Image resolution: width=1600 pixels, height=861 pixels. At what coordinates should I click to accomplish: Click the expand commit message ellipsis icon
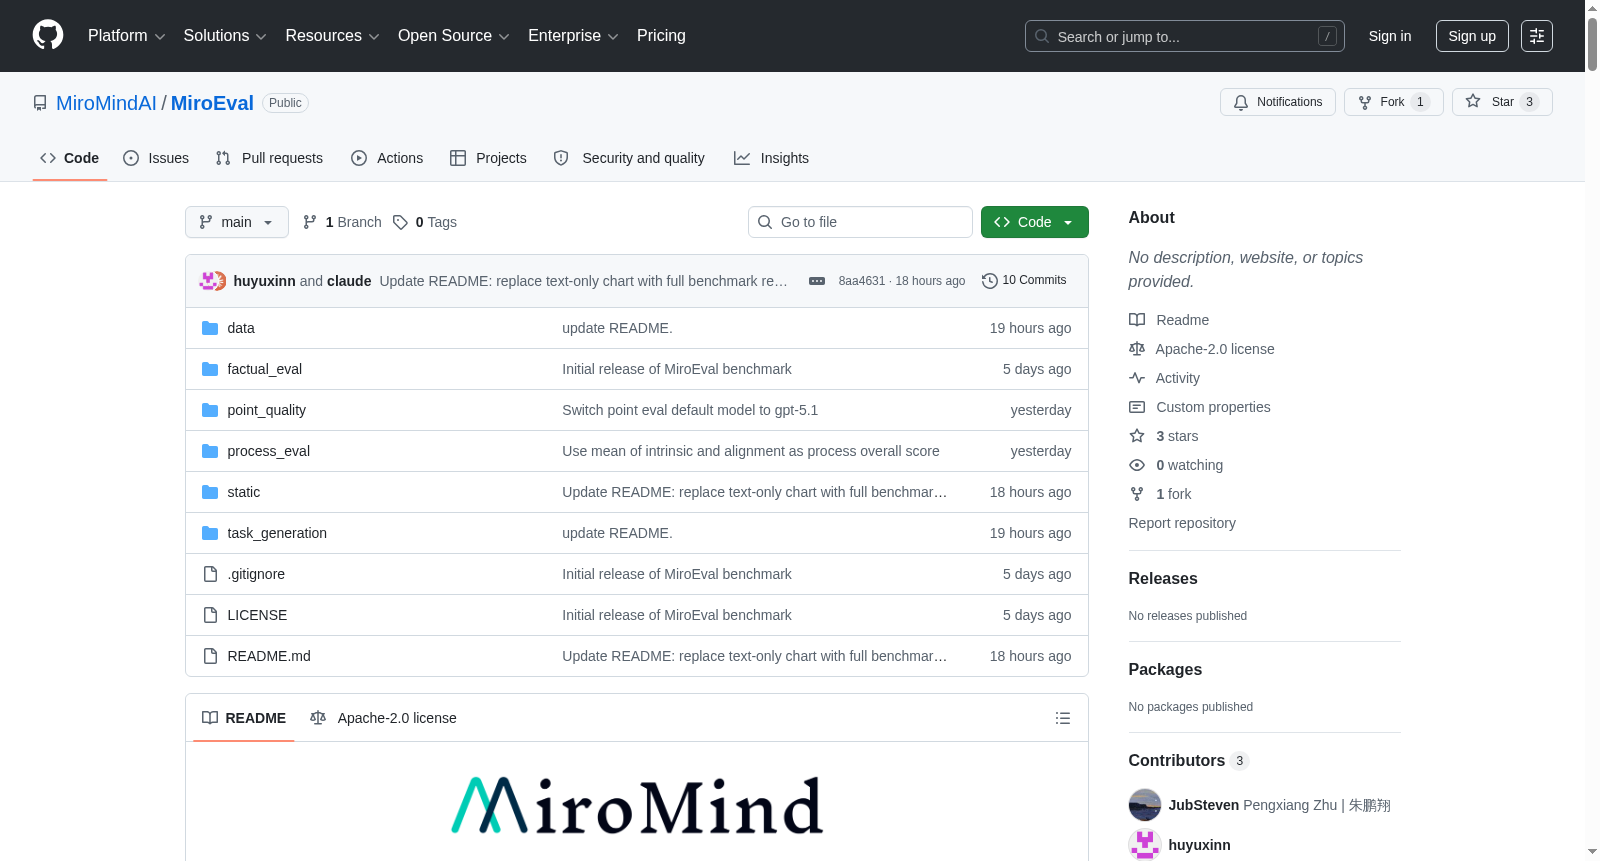(817, 281)
